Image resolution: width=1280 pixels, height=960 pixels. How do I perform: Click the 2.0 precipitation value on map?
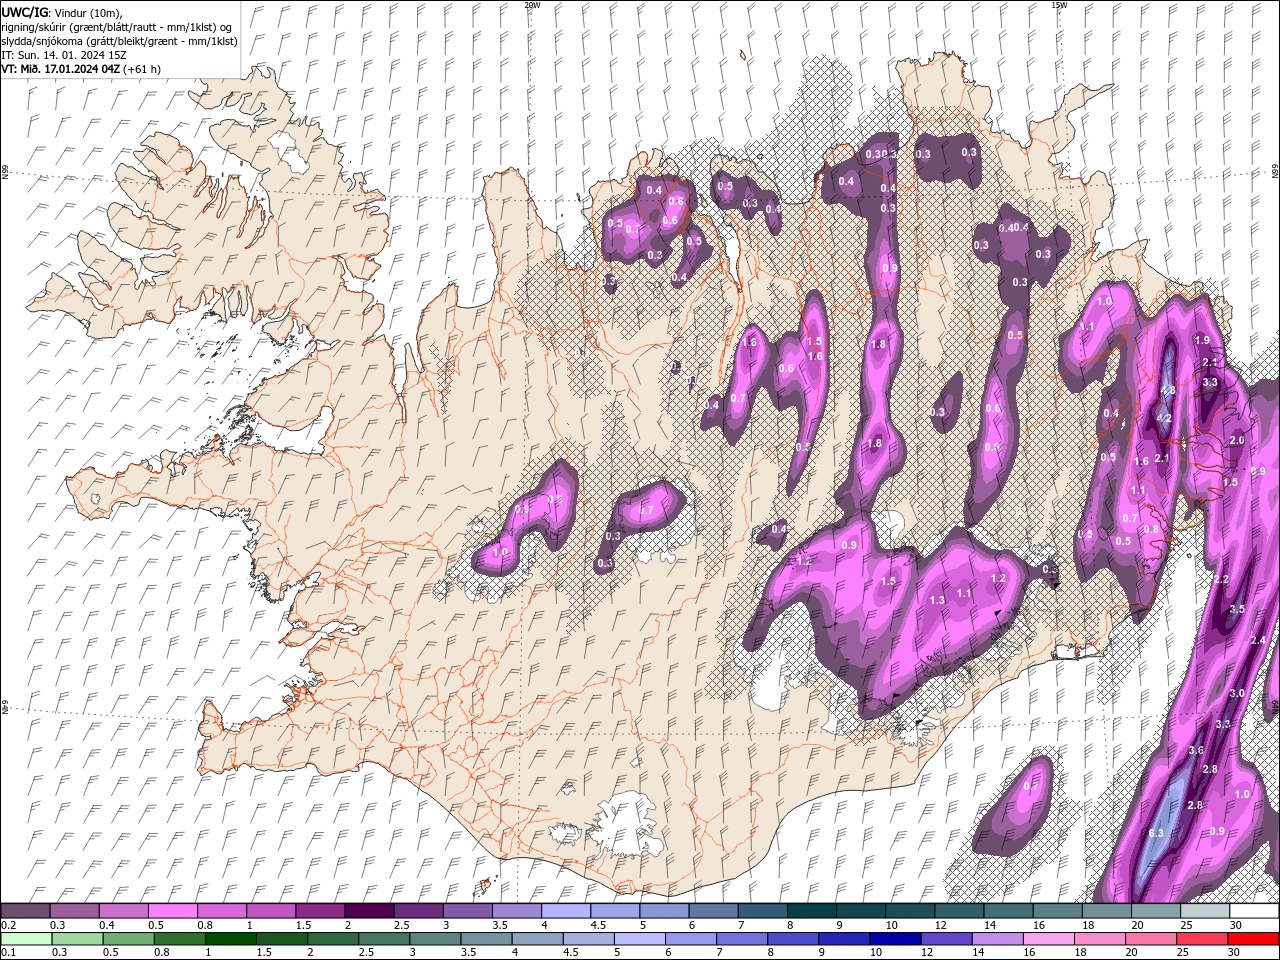(1237, 441)
